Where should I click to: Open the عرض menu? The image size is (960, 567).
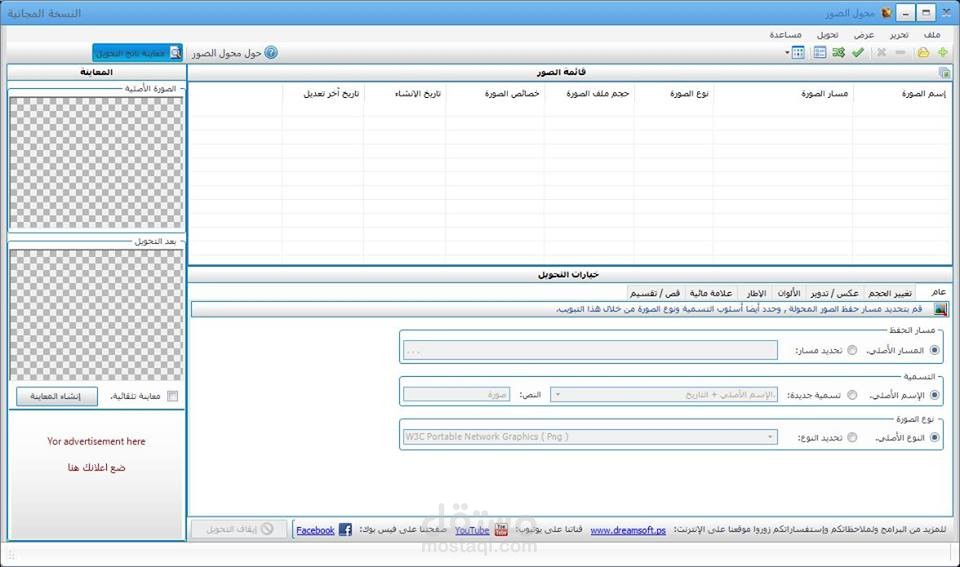tap(864, 35)
